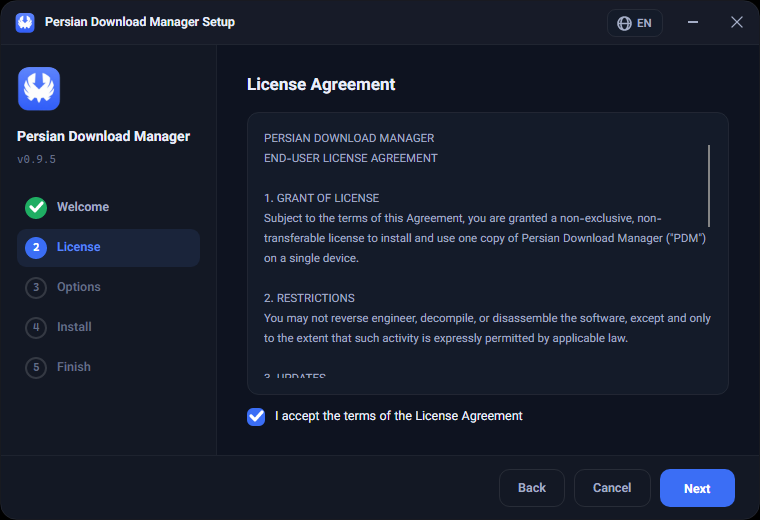Click the license text scrollbar thumb

pos(709,186)
